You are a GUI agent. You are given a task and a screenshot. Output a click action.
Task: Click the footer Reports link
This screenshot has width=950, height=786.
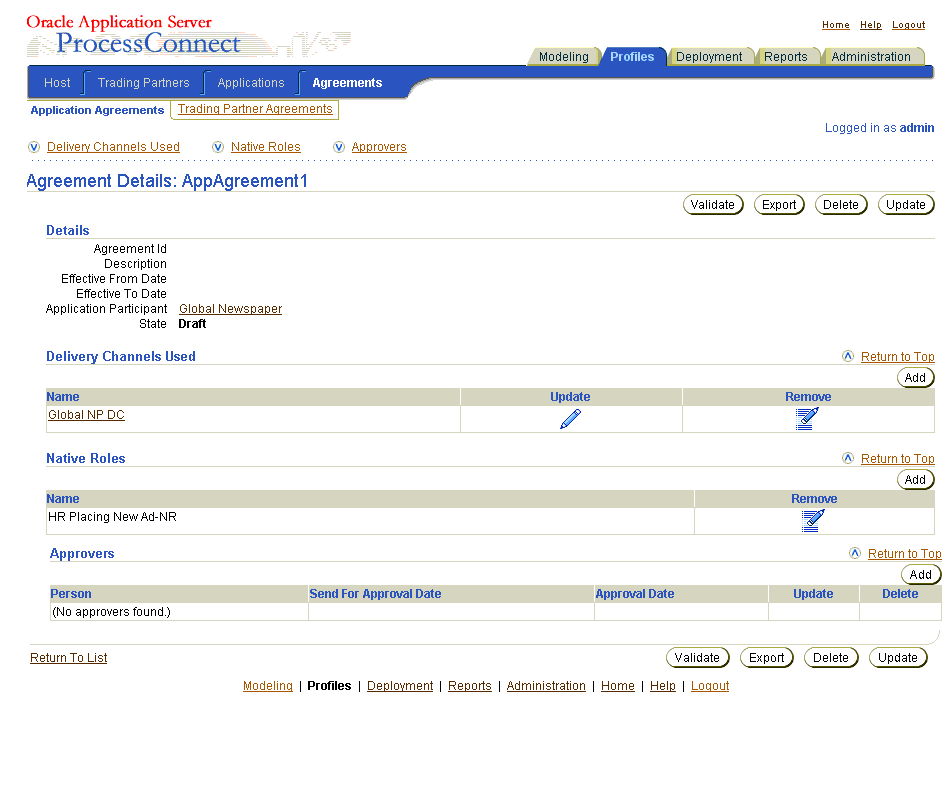[470, 686]
